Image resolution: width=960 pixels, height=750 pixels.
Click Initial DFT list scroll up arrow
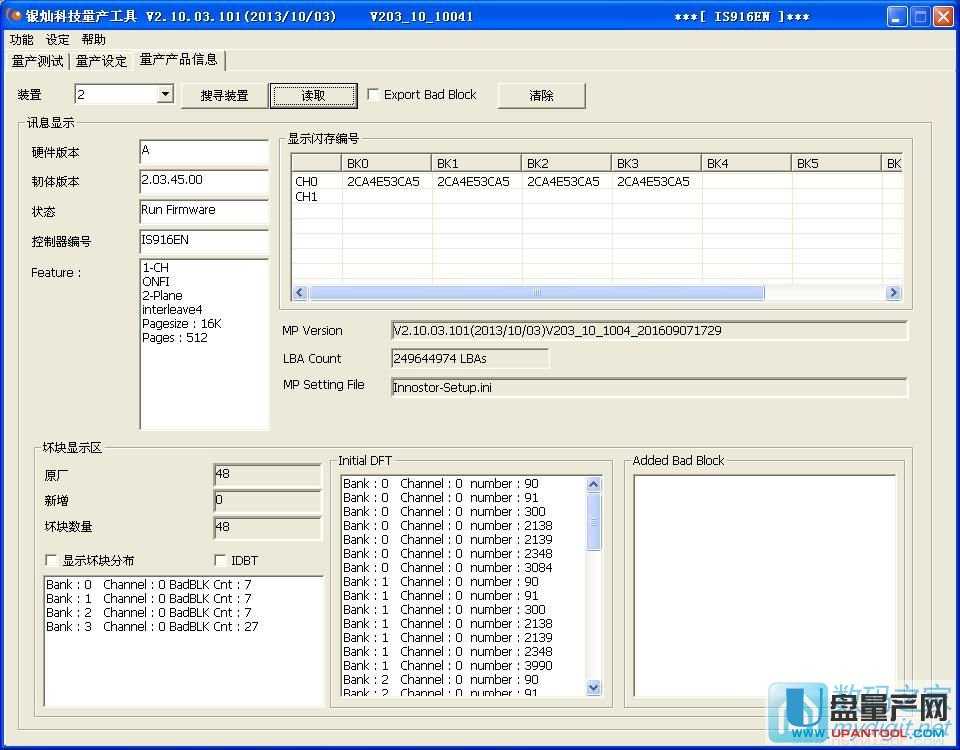pos(594,485)
